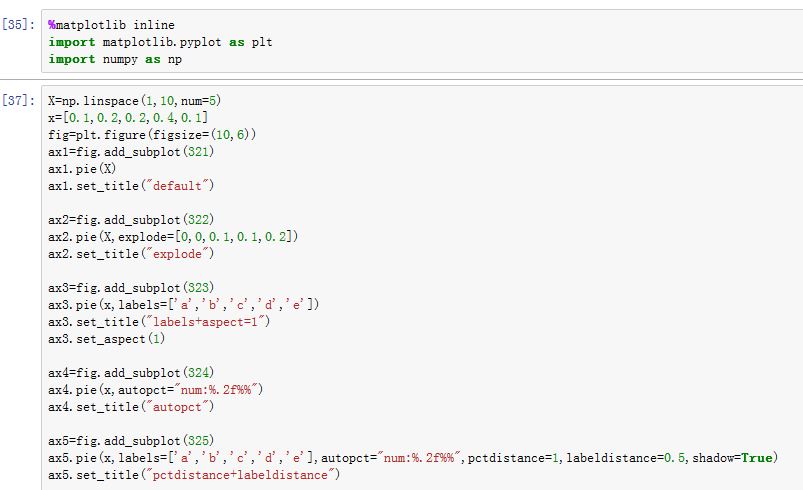803x490 pixels.
Task: Click the ax3.set_aspect(1) line
Action: click(x=107, y=339)
